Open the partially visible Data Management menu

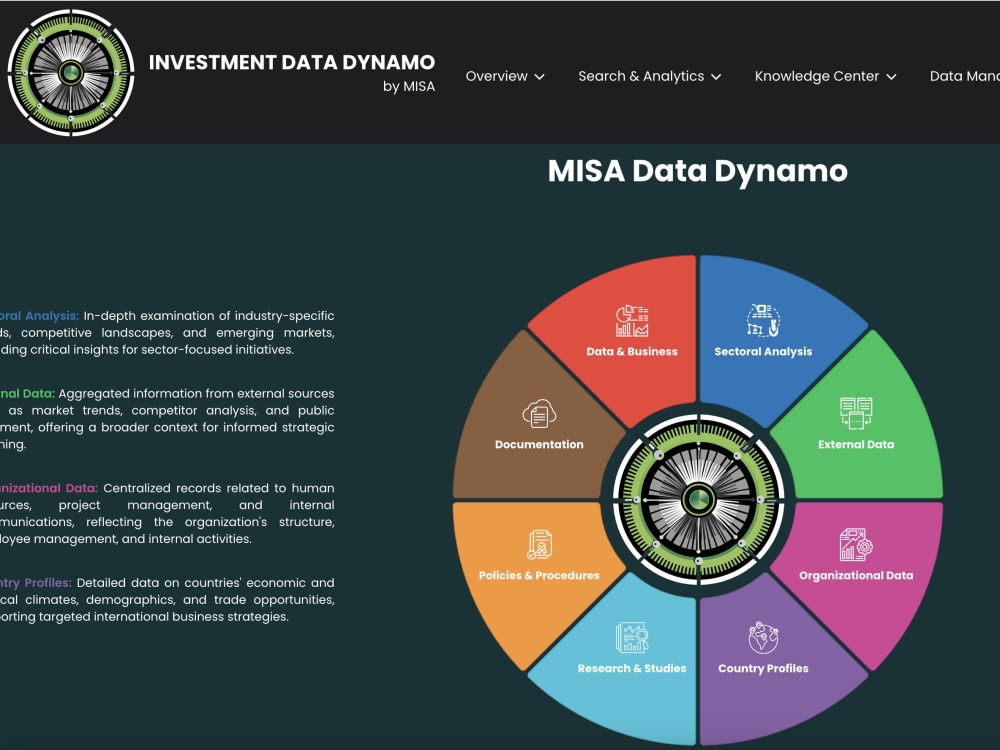(964, 76)
